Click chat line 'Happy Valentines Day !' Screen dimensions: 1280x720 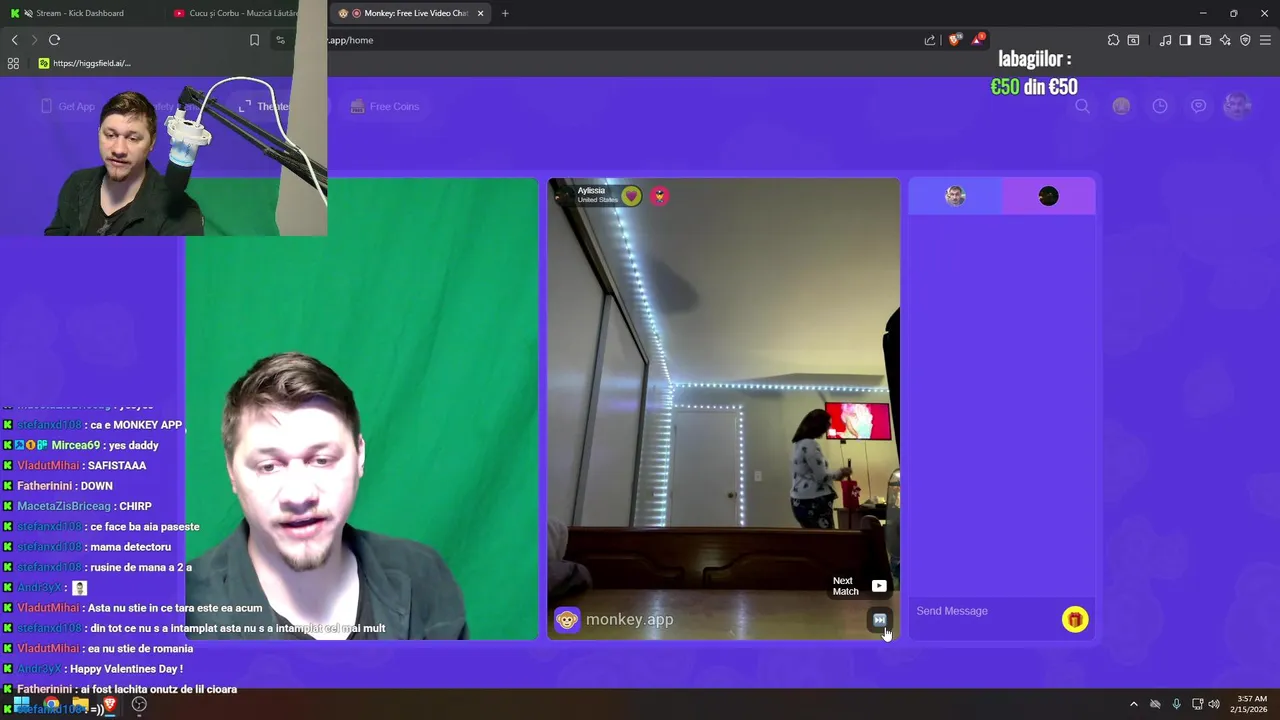point(127,669)
